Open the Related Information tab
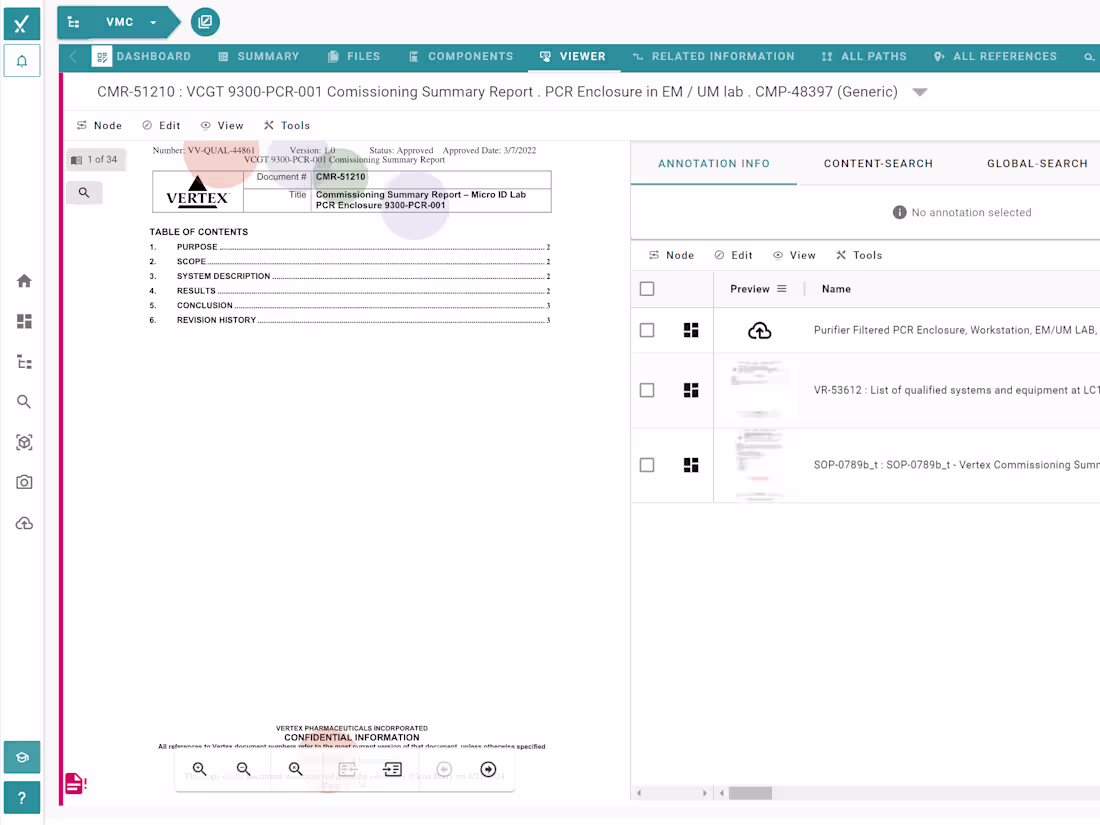Screen dimensions: 1100x825 click(713, 56)
